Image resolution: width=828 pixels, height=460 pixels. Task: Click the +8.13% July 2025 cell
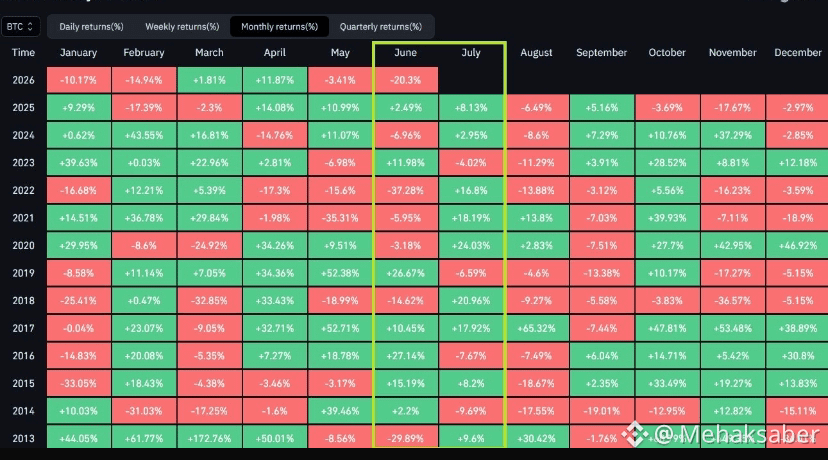(x=471, y=108)
